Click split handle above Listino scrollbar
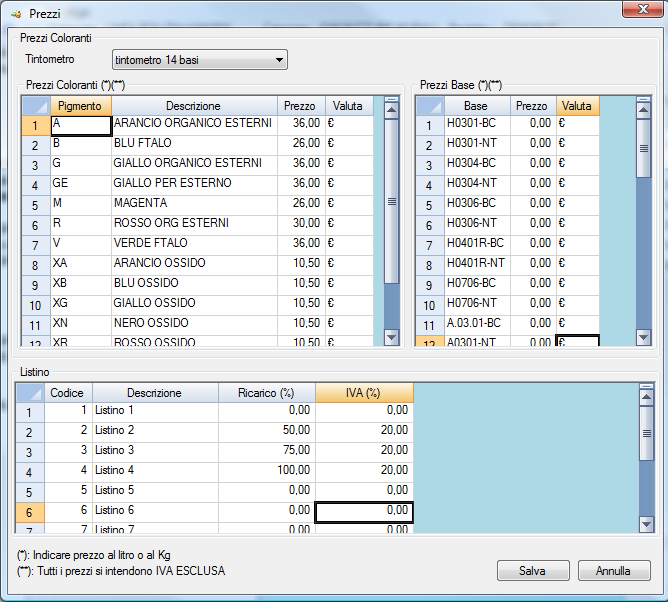Screen dimensions: 668x602 647,386
